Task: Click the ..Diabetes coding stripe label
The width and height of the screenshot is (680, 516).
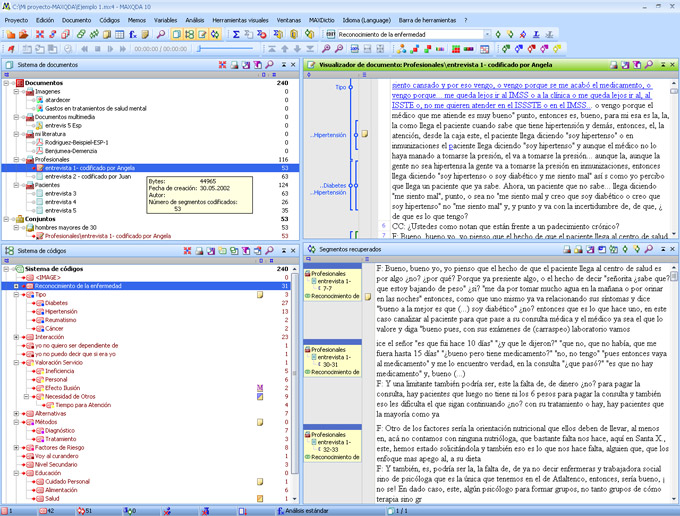Action: pos(333,185)
